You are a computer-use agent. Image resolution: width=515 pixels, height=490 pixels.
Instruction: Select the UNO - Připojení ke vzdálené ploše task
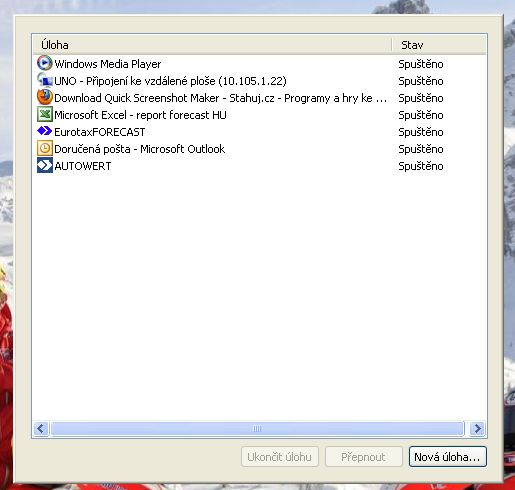(170, 81)
